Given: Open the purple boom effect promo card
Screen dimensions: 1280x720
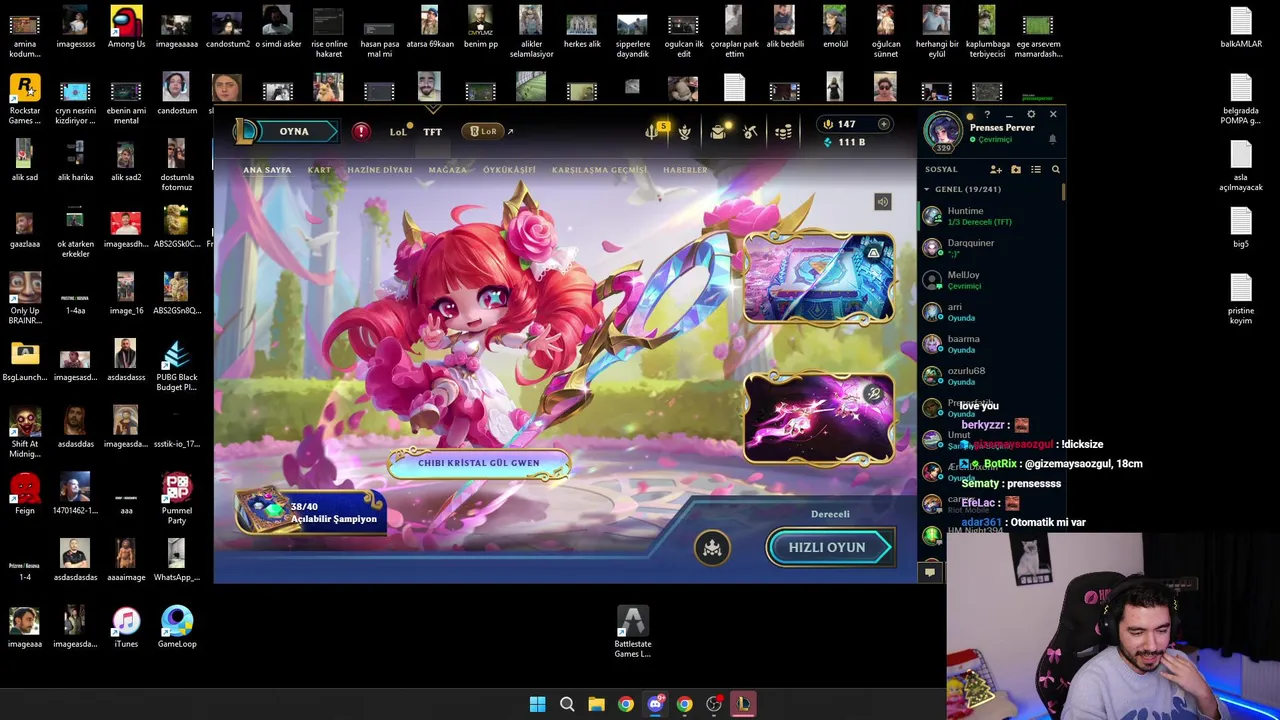Looking at the screenshot, I should click(x=819, y=419).
